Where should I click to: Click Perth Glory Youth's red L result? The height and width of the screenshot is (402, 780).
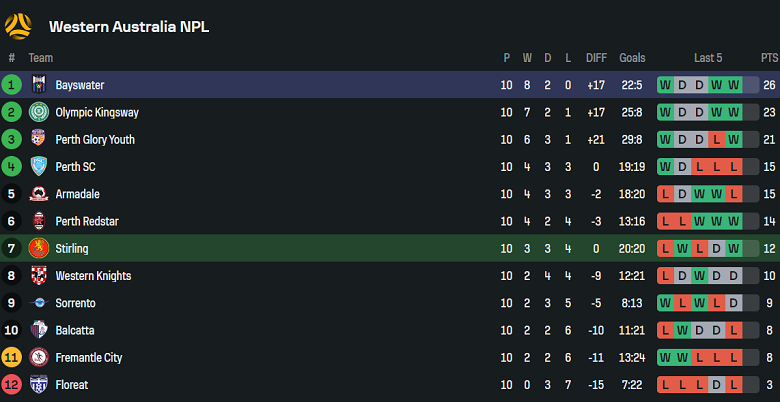coord(717,139)
